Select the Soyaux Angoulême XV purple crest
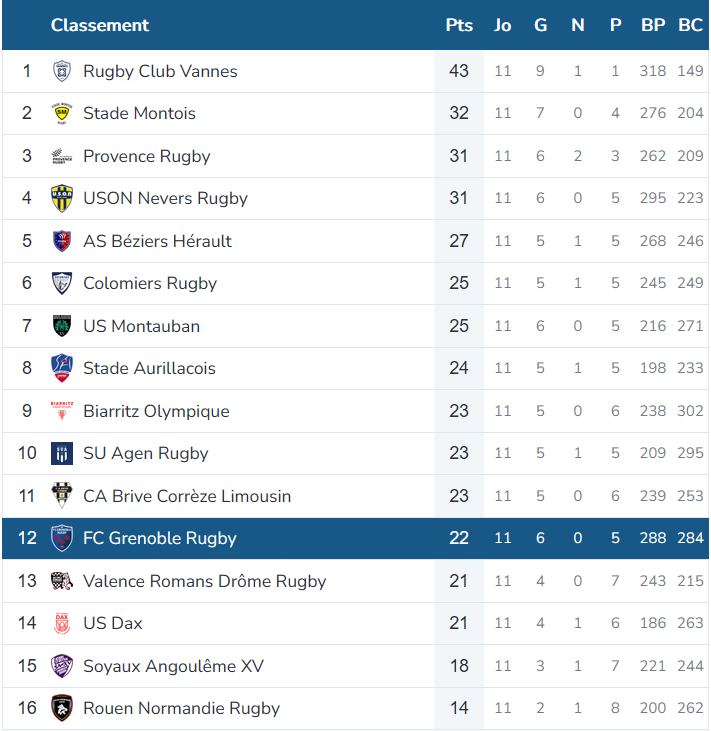711x731 pixels. pos(62,666)
